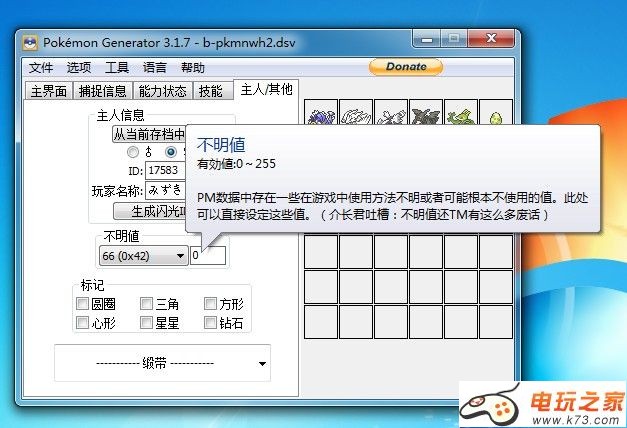
Task: Open the 文件 menu
Action: pyautogui.click(x=41, y=68)
